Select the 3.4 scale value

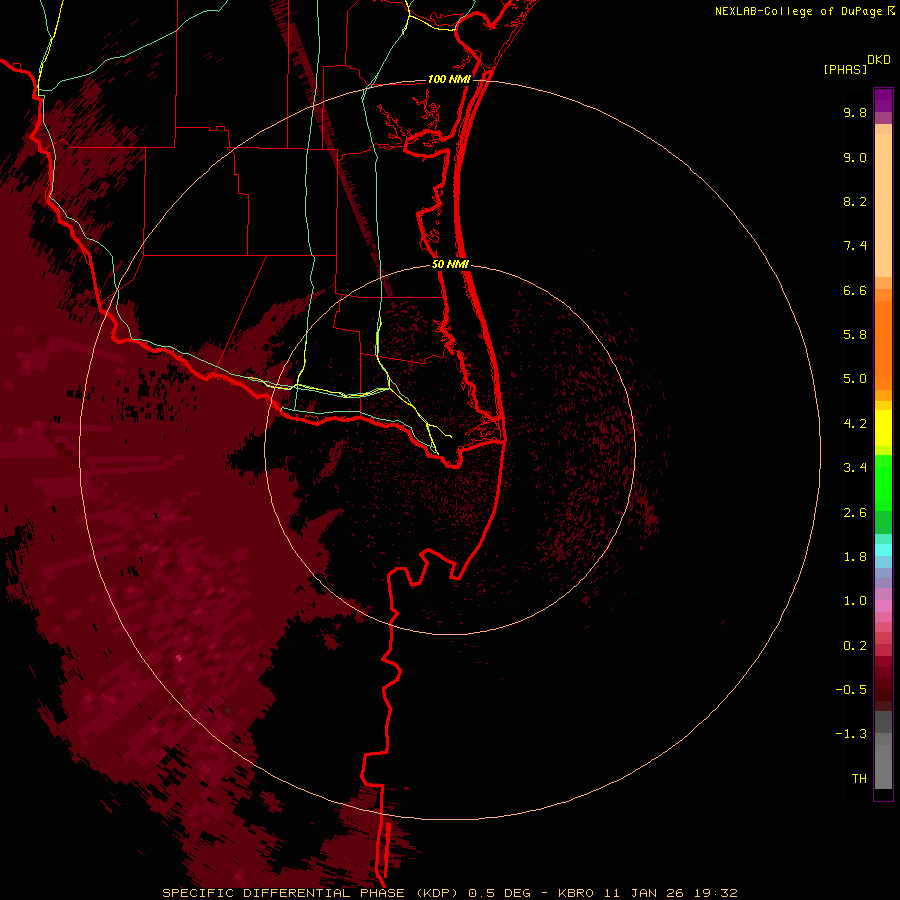855,468
